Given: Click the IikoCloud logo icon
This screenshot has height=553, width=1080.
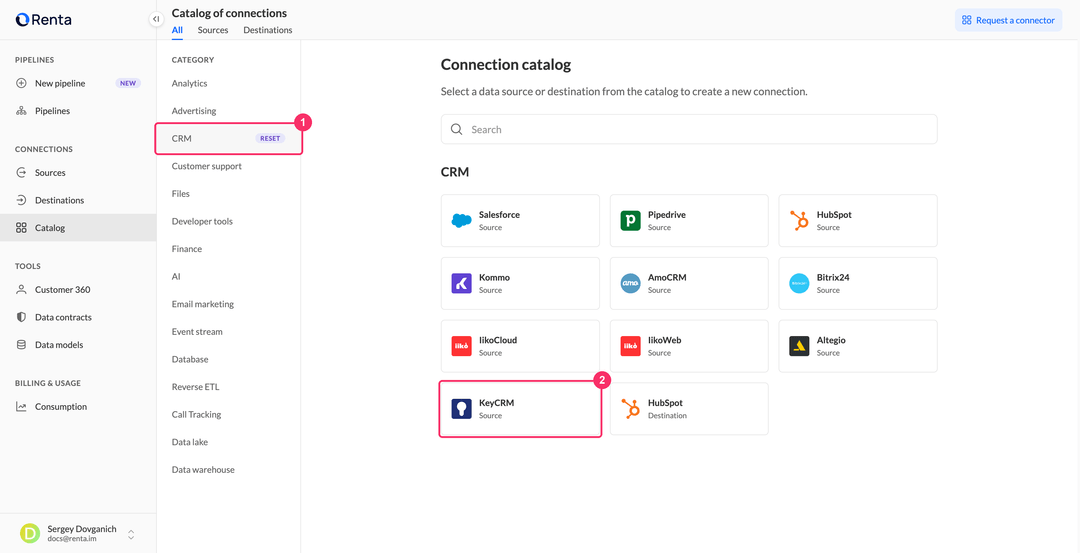Looking at the screenshot, I should pyautogui.click(x=461, y=346).
